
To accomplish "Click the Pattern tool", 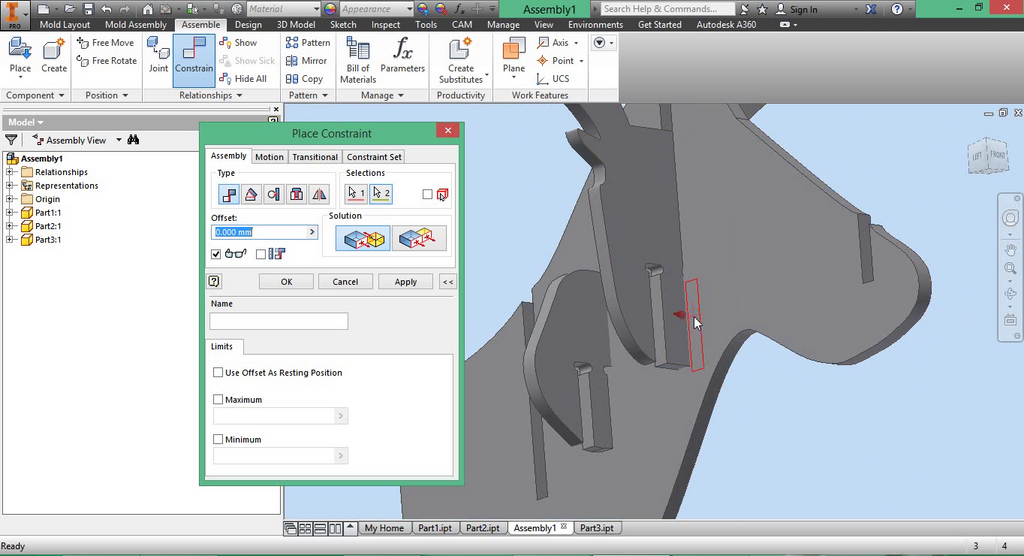I will point(308,42).
